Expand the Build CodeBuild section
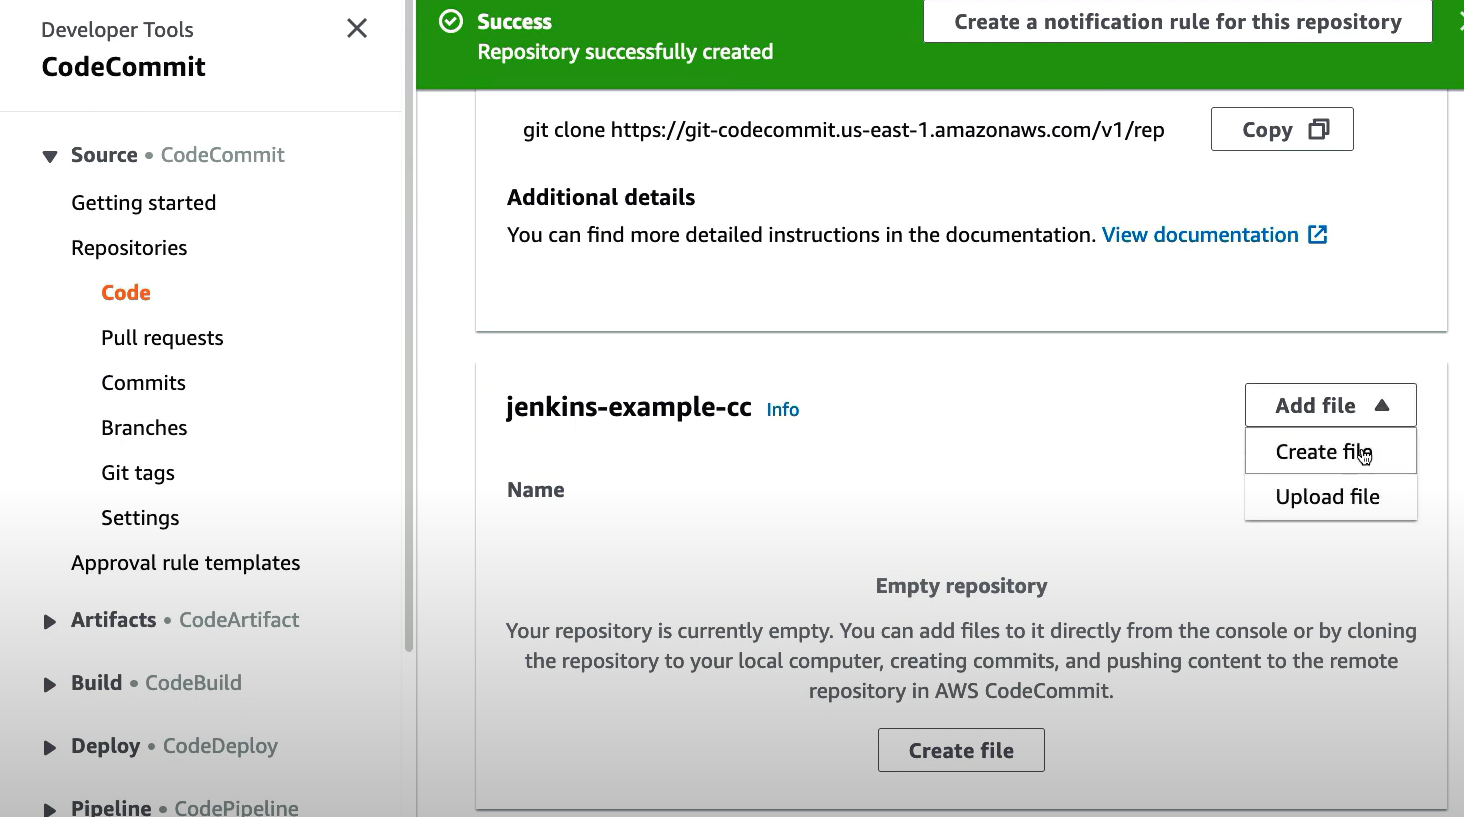The image size is (1464, 817). [49, 685]
